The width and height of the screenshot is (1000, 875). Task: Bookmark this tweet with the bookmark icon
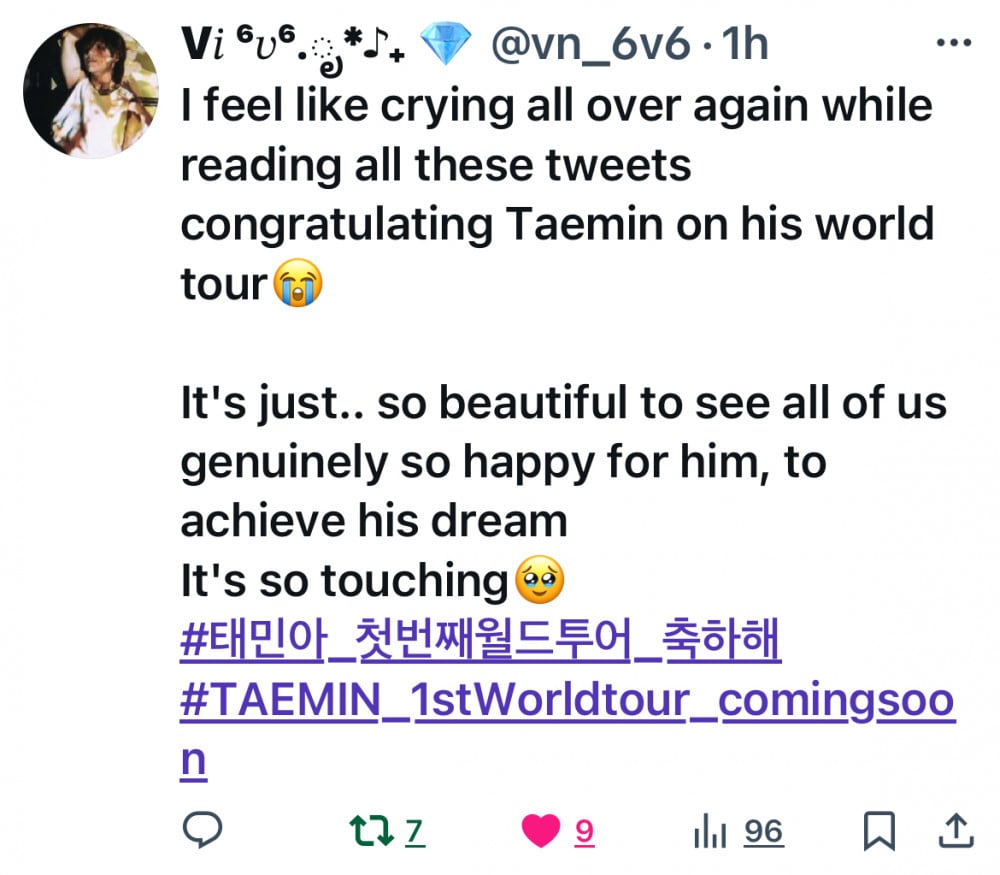pyautogui.click(x=879, y=830)
